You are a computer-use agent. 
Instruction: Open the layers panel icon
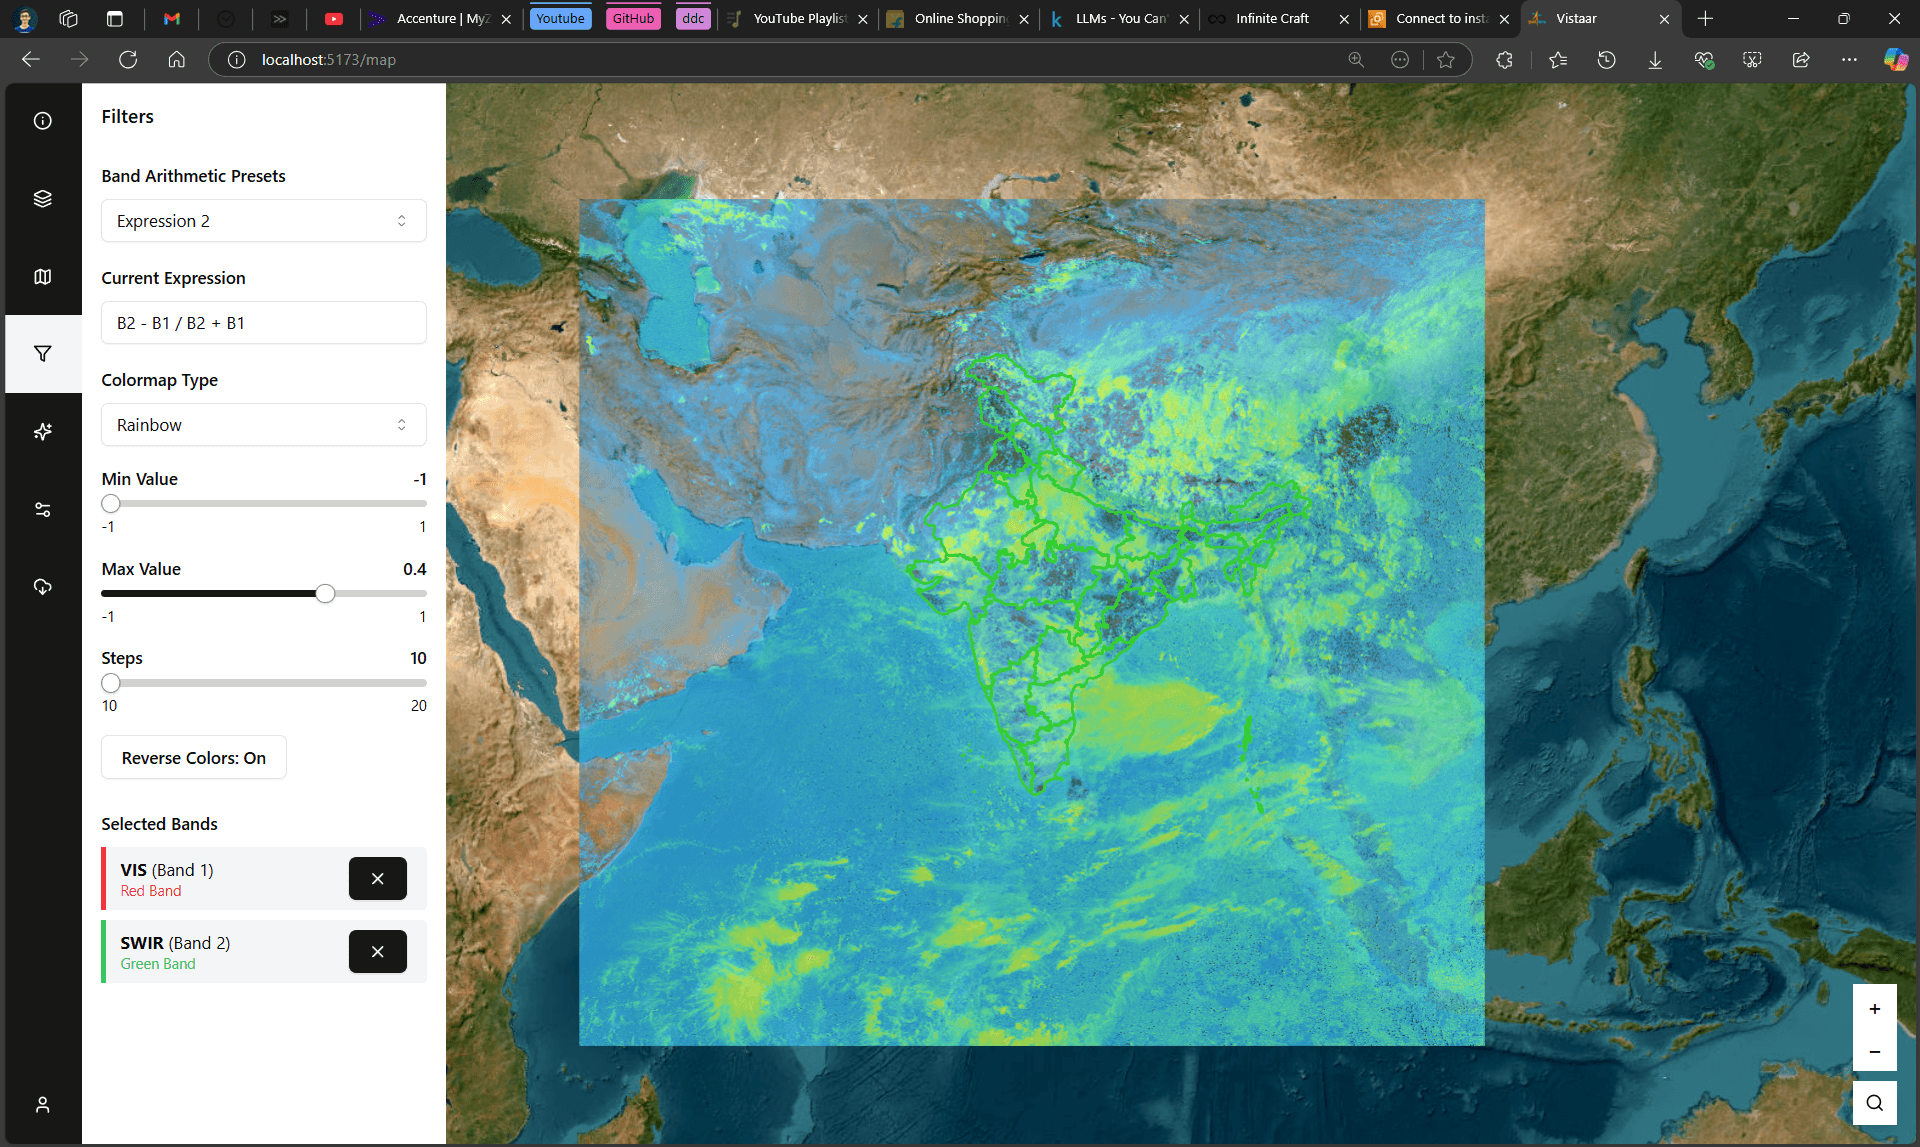coord(42,199)
